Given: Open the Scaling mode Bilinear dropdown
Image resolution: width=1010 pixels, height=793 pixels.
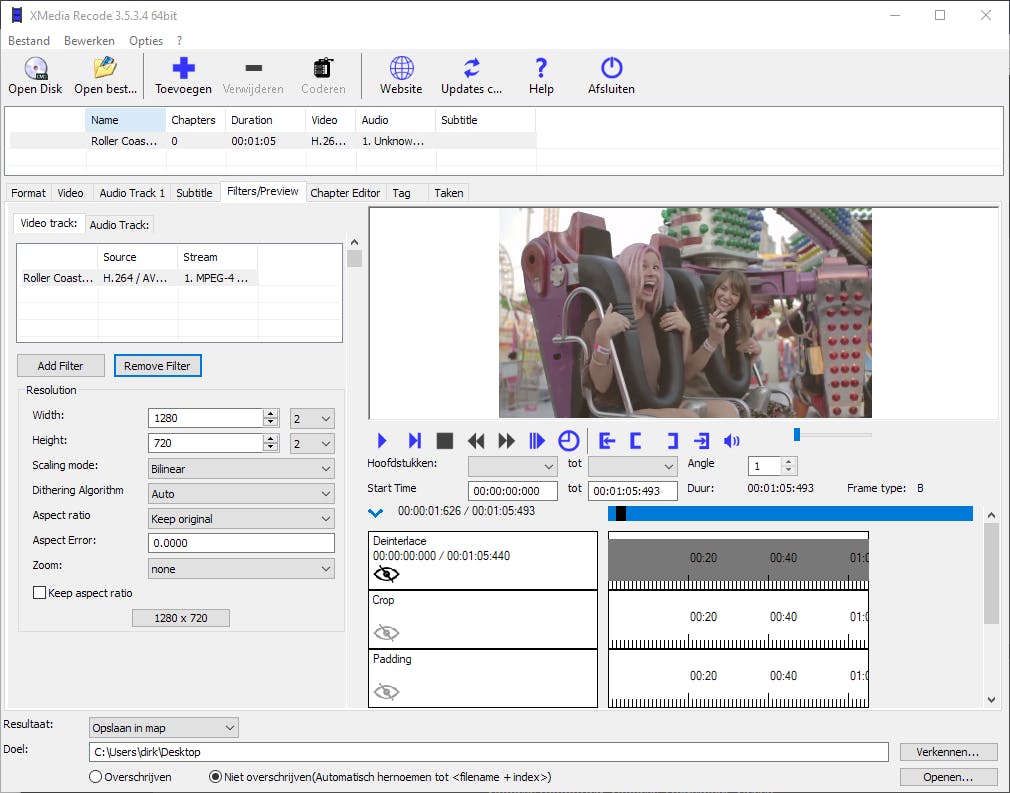Looking at the screenshot, I should click(x=240, y=469).
